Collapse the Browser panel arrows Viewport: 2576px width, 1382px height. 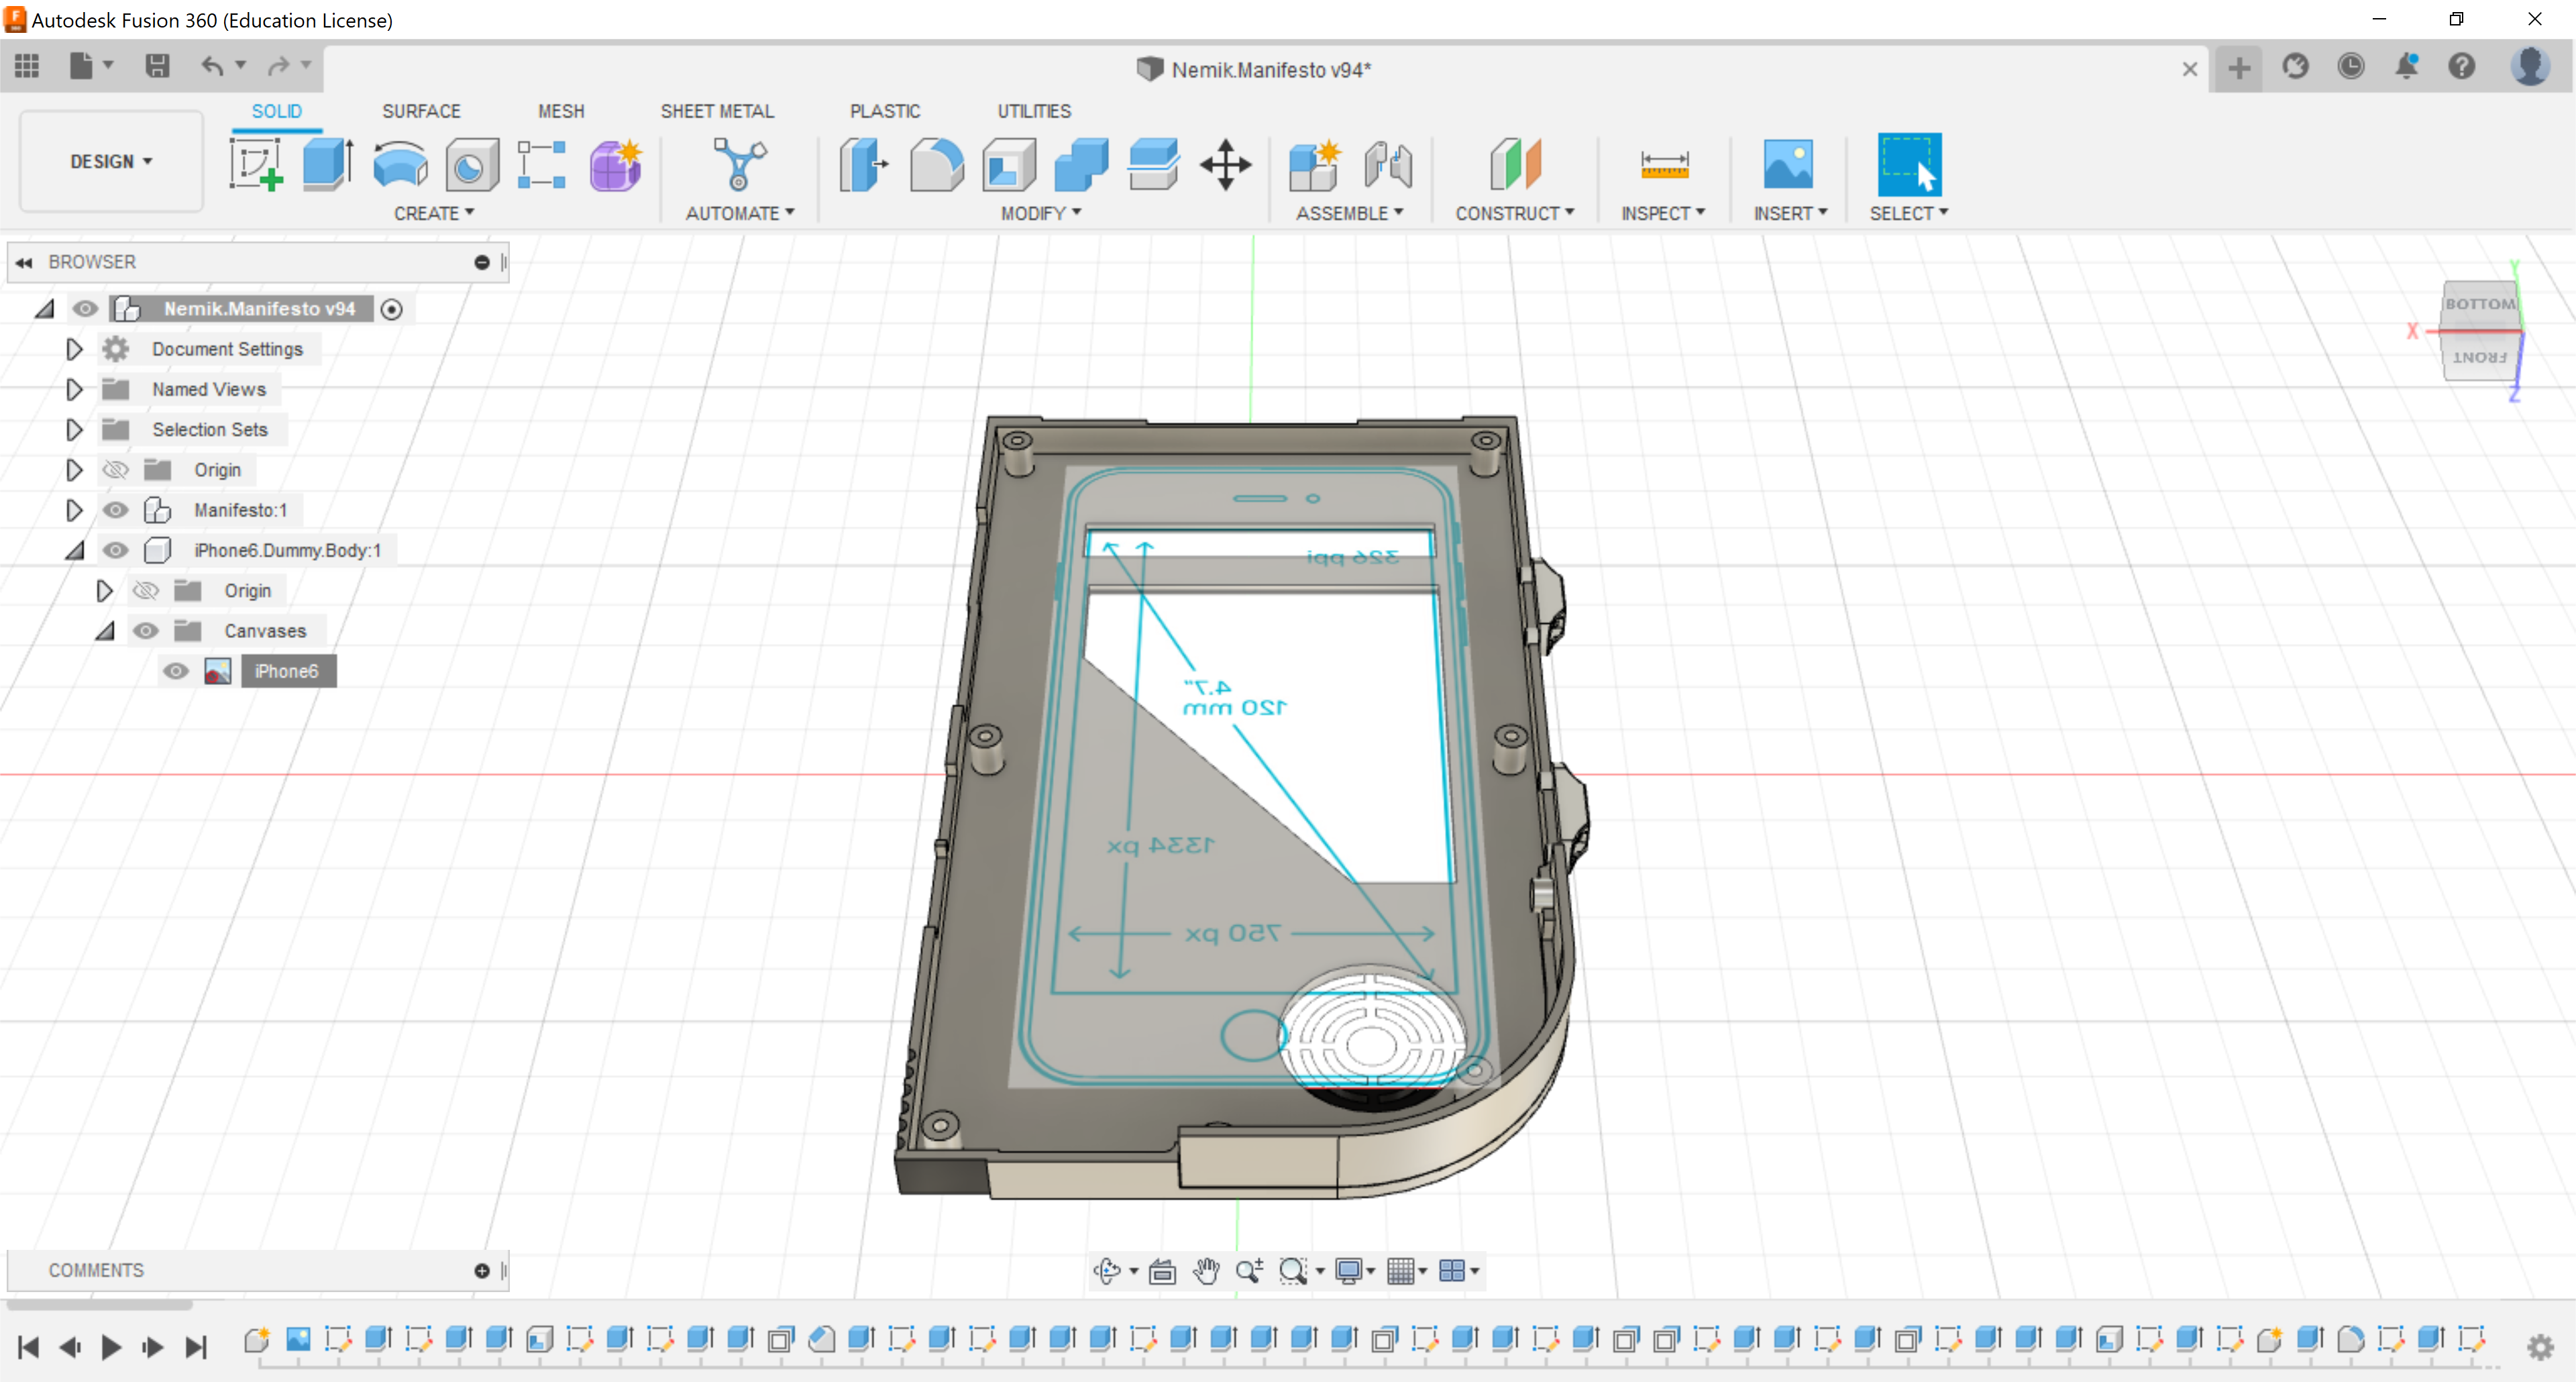click(24, 262)
